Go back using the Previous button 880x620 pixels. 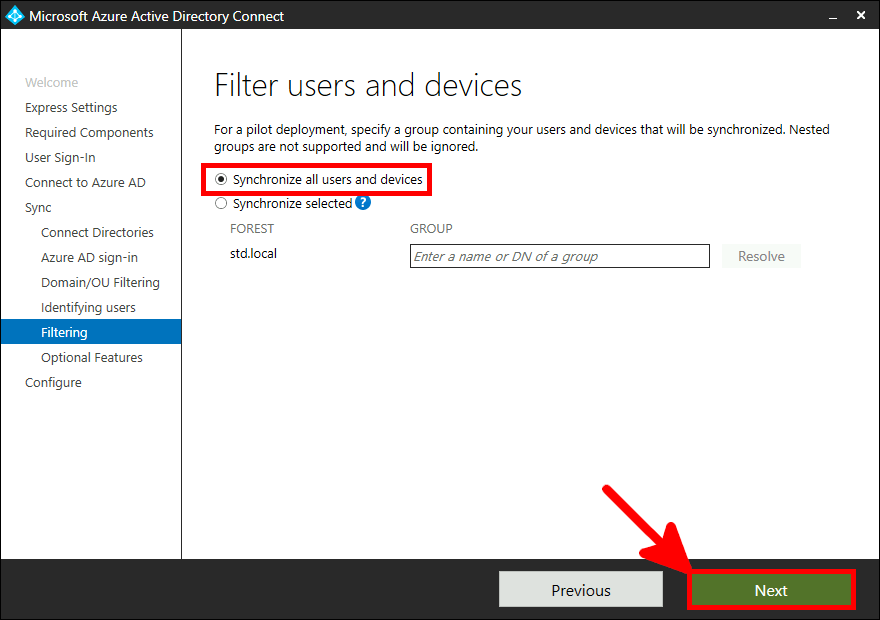pos(580,589)
